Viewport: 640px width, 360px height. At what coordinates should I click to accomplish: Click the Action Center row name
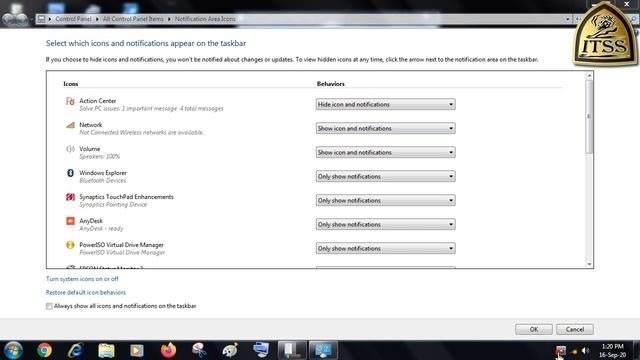98,101
